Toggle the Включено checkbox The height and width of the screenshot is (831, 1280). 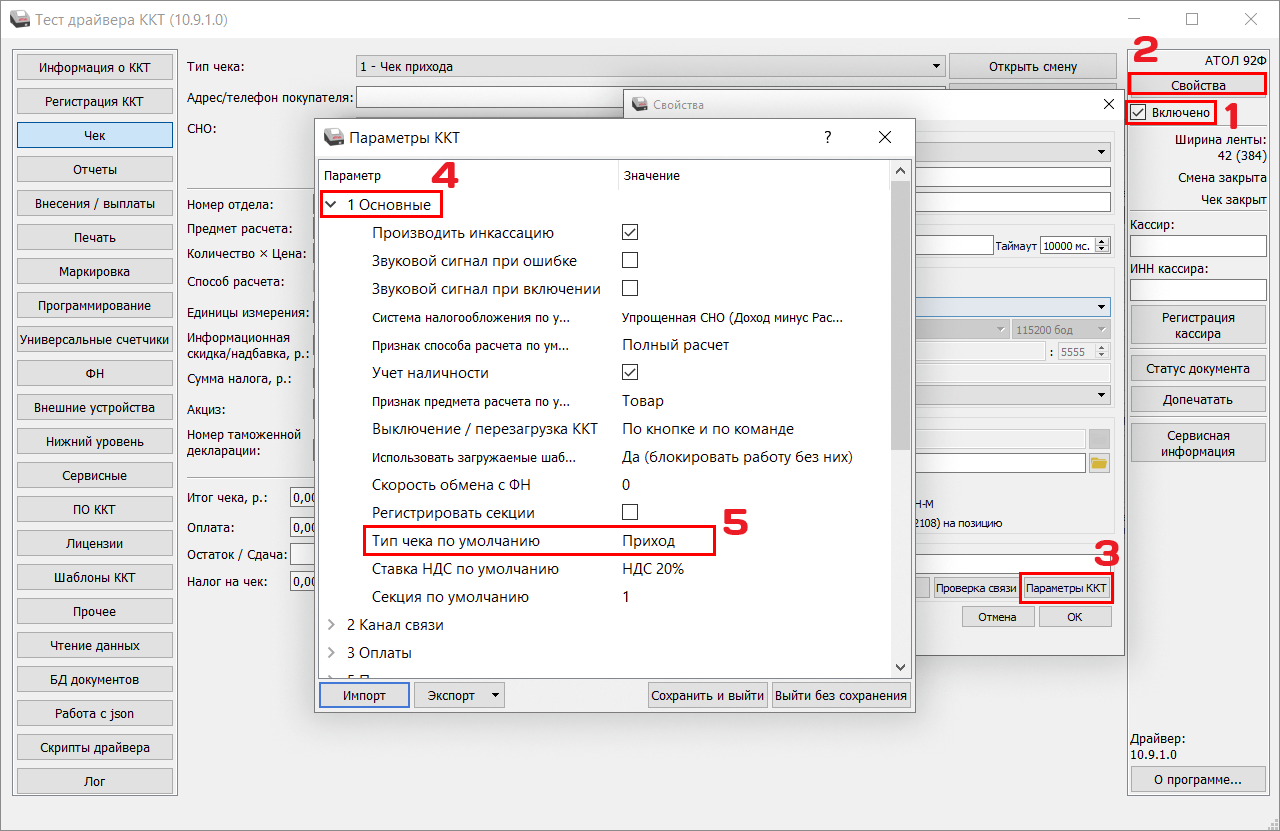pos(1139,113)
